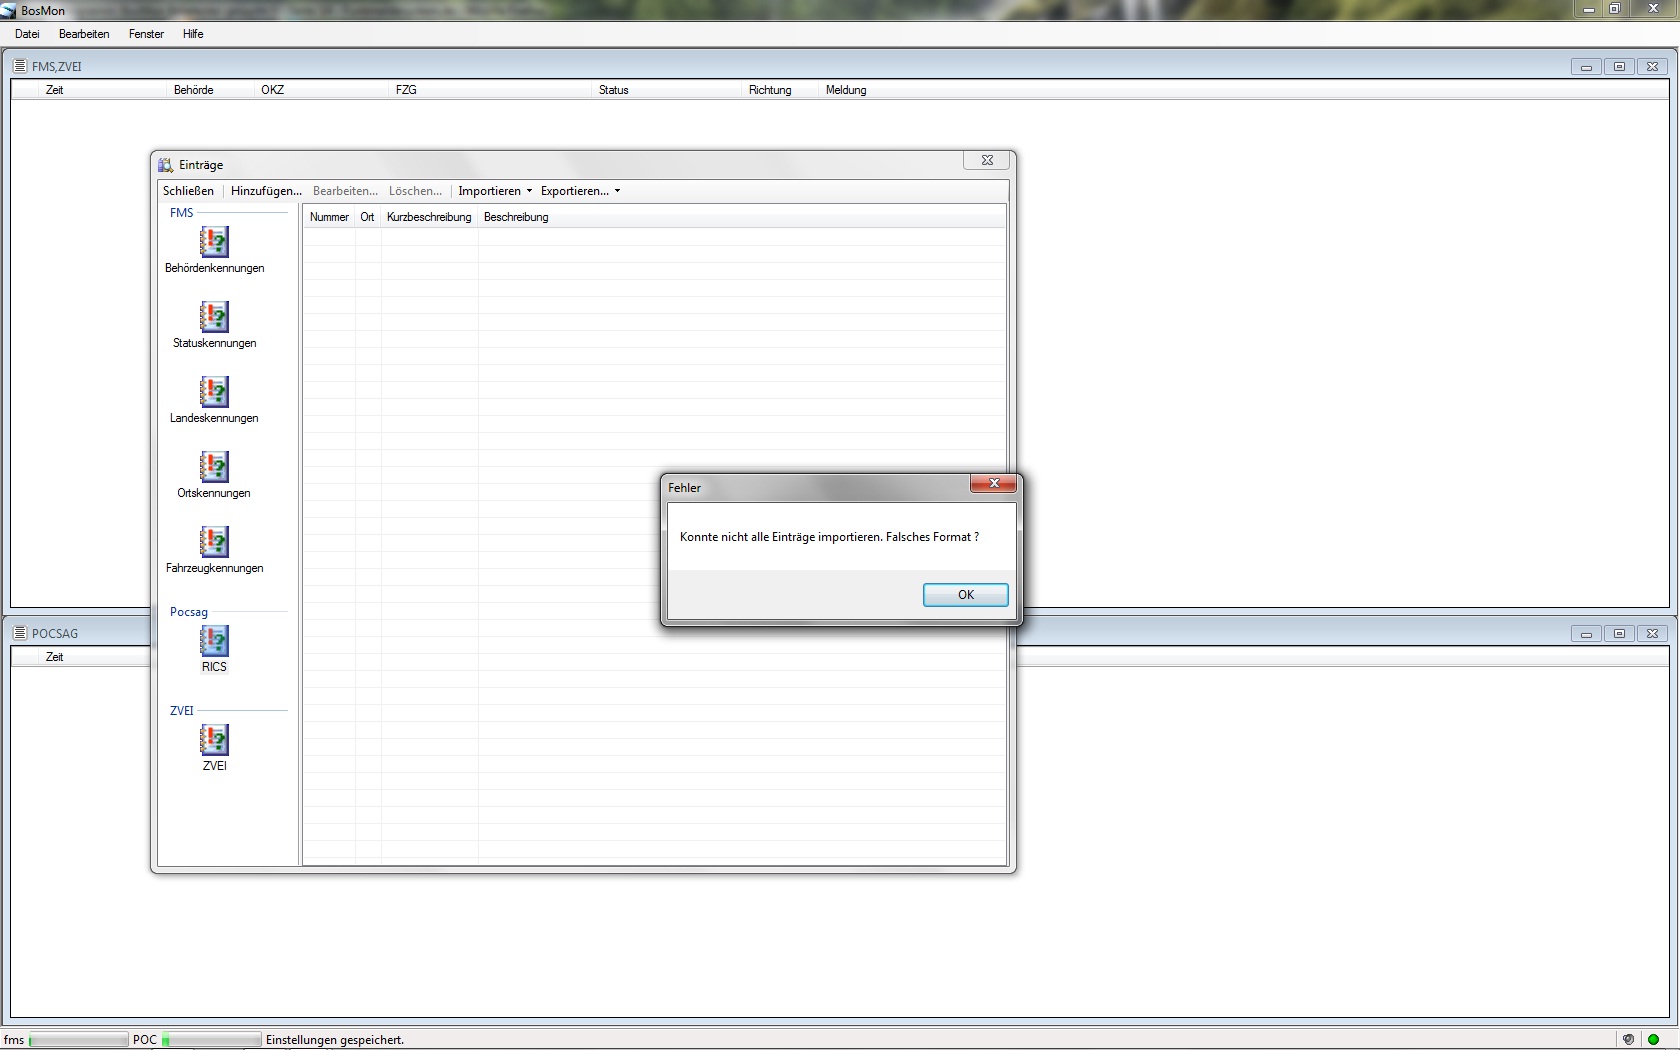The height and width of the screenshot is (1050, 1680).
Task: Click Schließen in the Einträge toolbar
Action: (x=188, y=191)
